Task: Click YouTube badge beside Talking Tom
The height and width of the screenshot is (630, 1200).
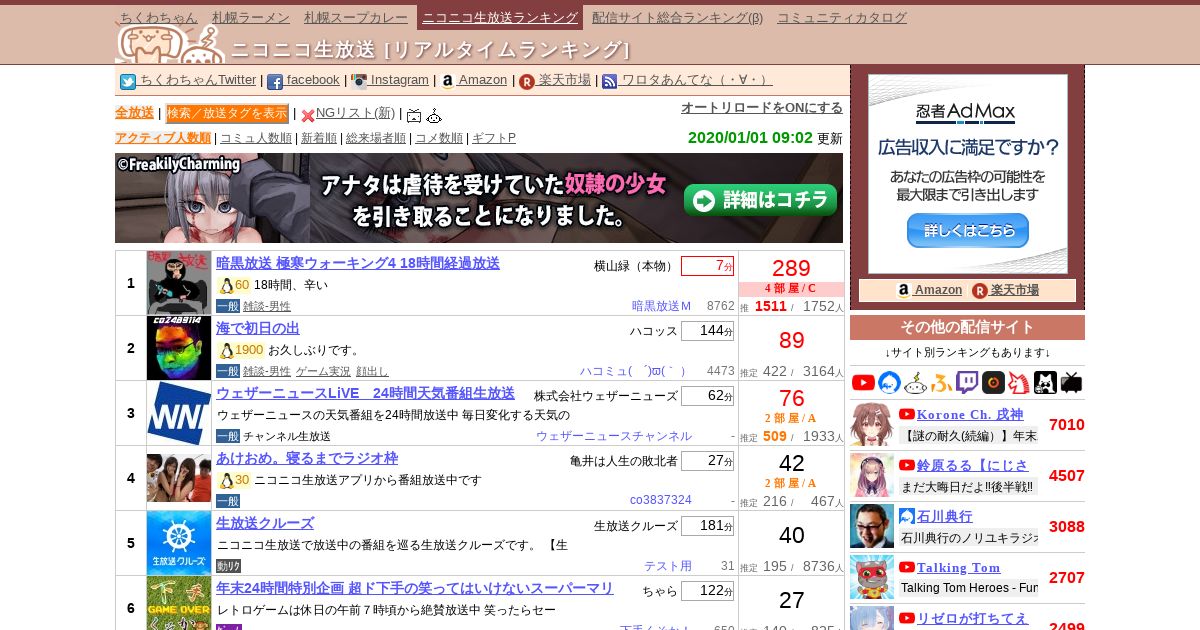Action: click(907, 567)
